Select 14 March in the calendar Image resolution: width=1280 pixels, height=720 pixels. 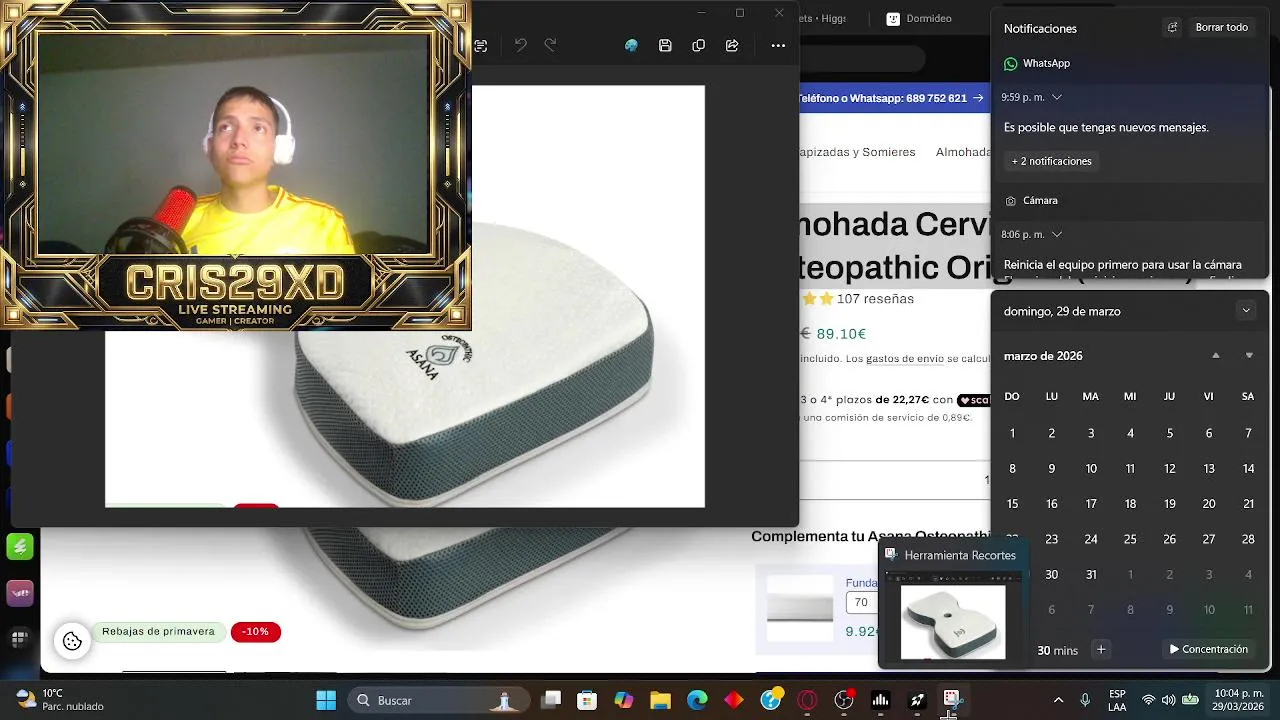[1248, 469]
